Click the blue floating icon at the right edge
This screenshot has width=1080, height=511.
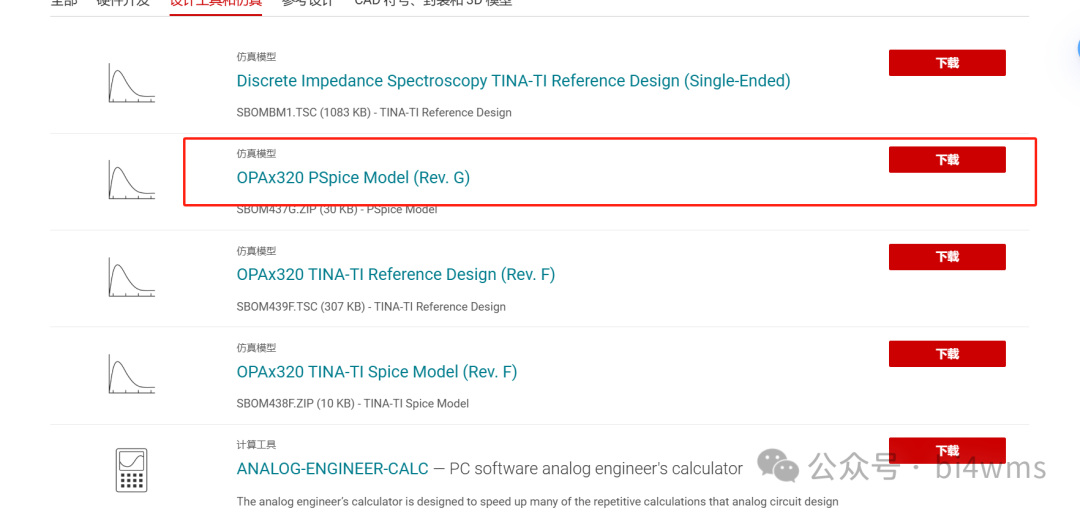[1076, 48]
